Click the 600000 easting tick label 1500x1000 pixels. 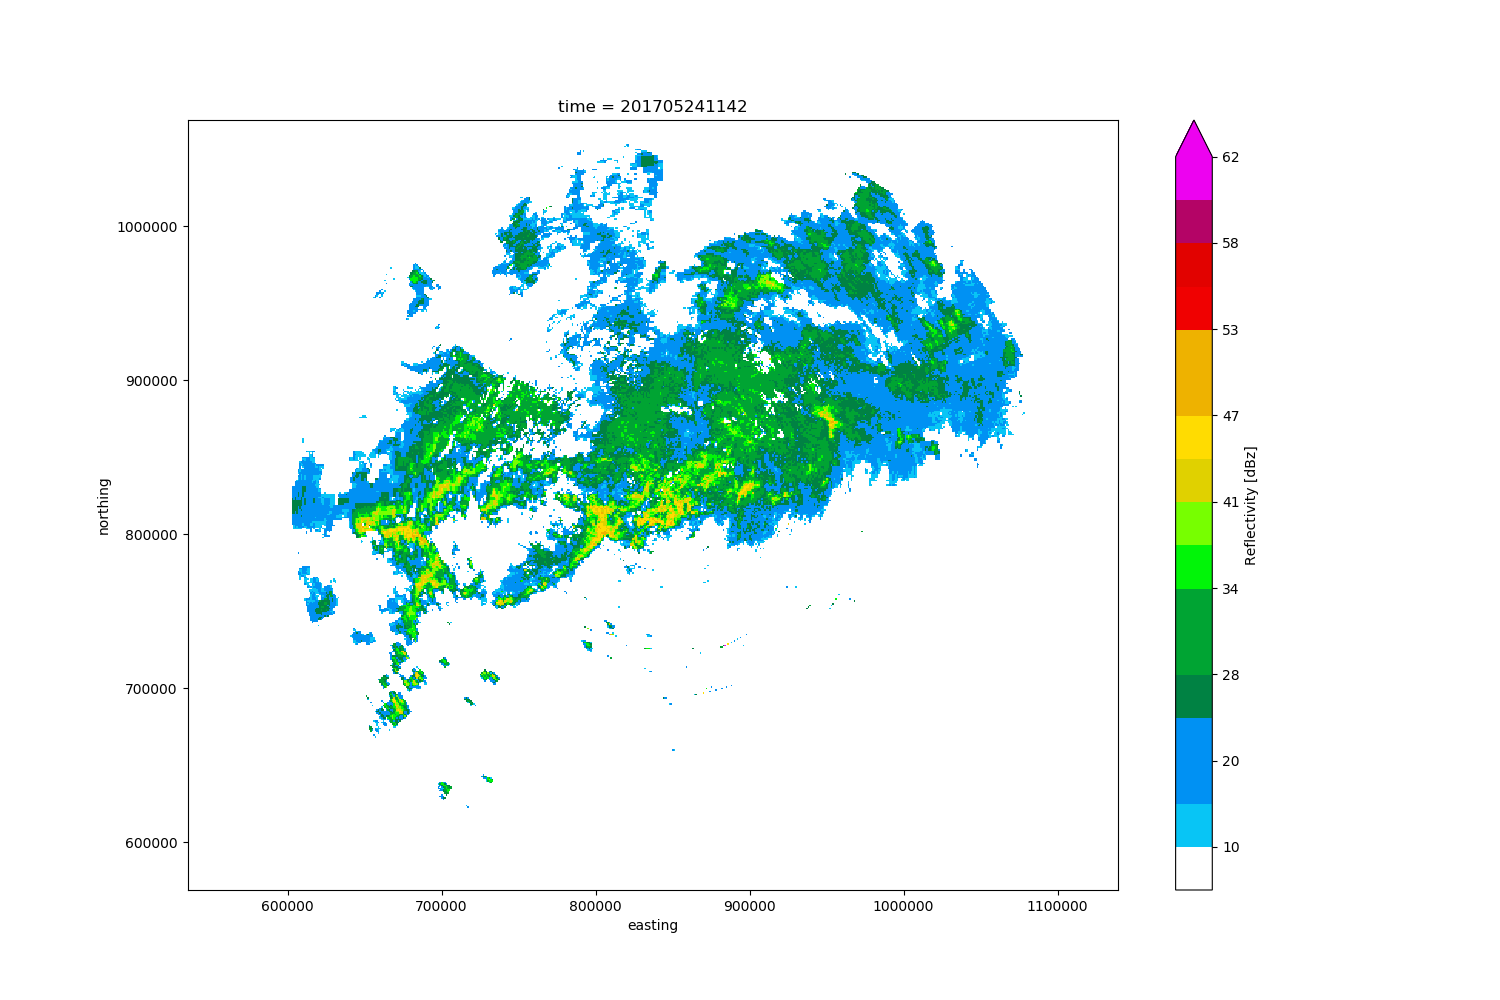pos(288,906)
